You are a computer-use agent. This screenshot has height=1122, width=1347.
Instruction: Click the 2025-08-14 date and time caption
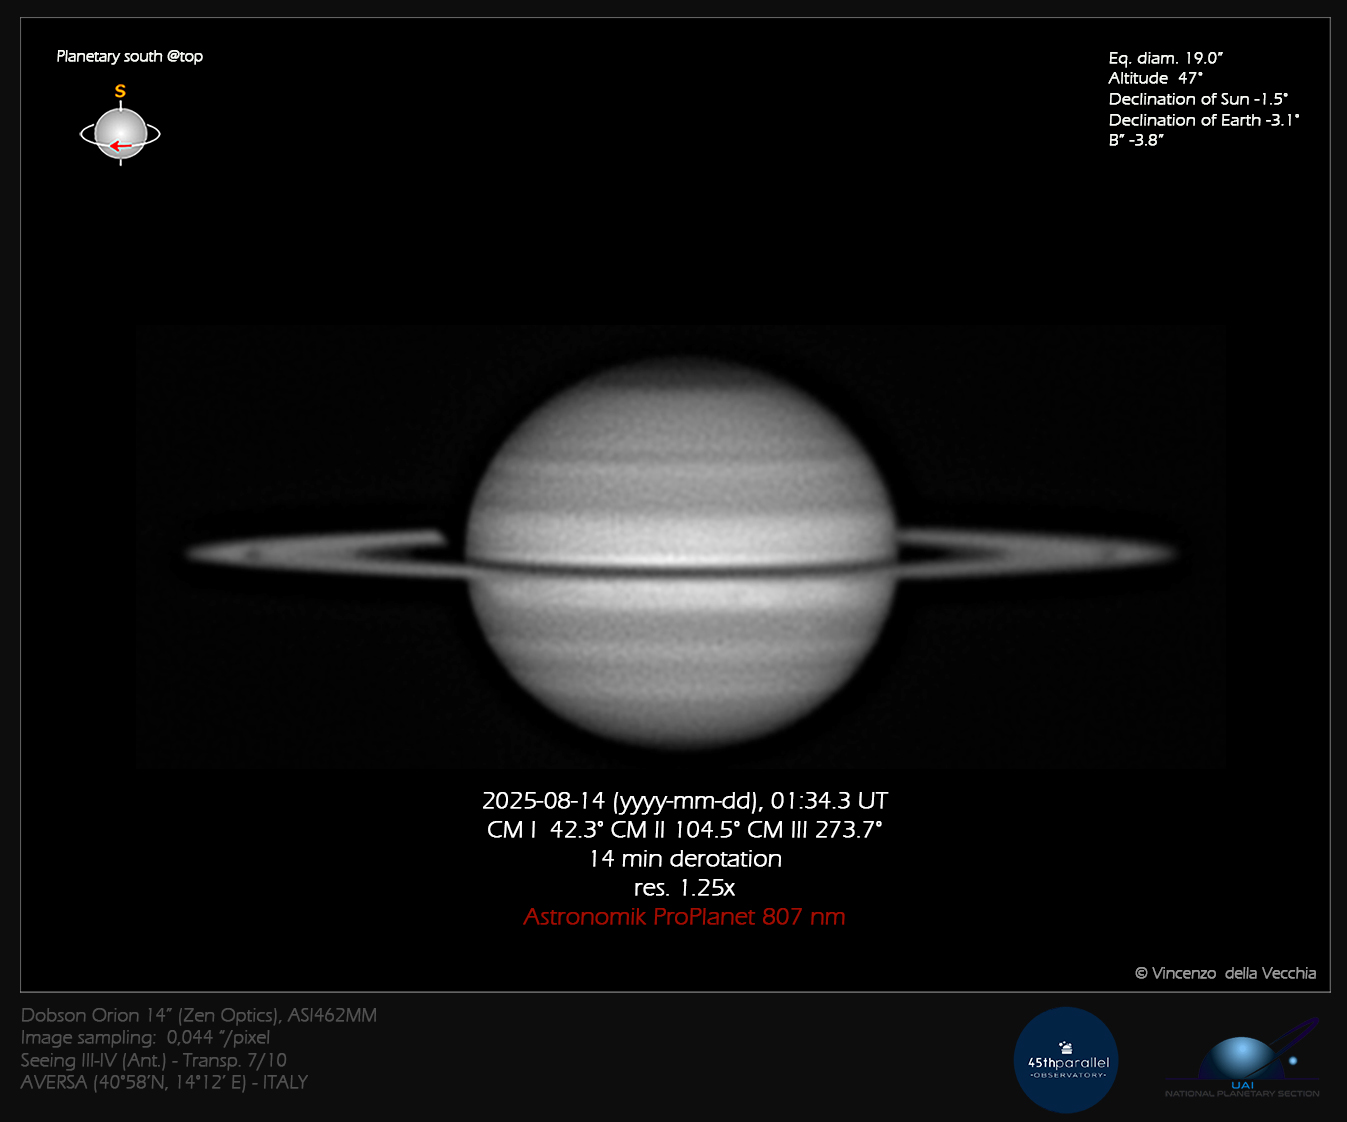pos(684,801)
